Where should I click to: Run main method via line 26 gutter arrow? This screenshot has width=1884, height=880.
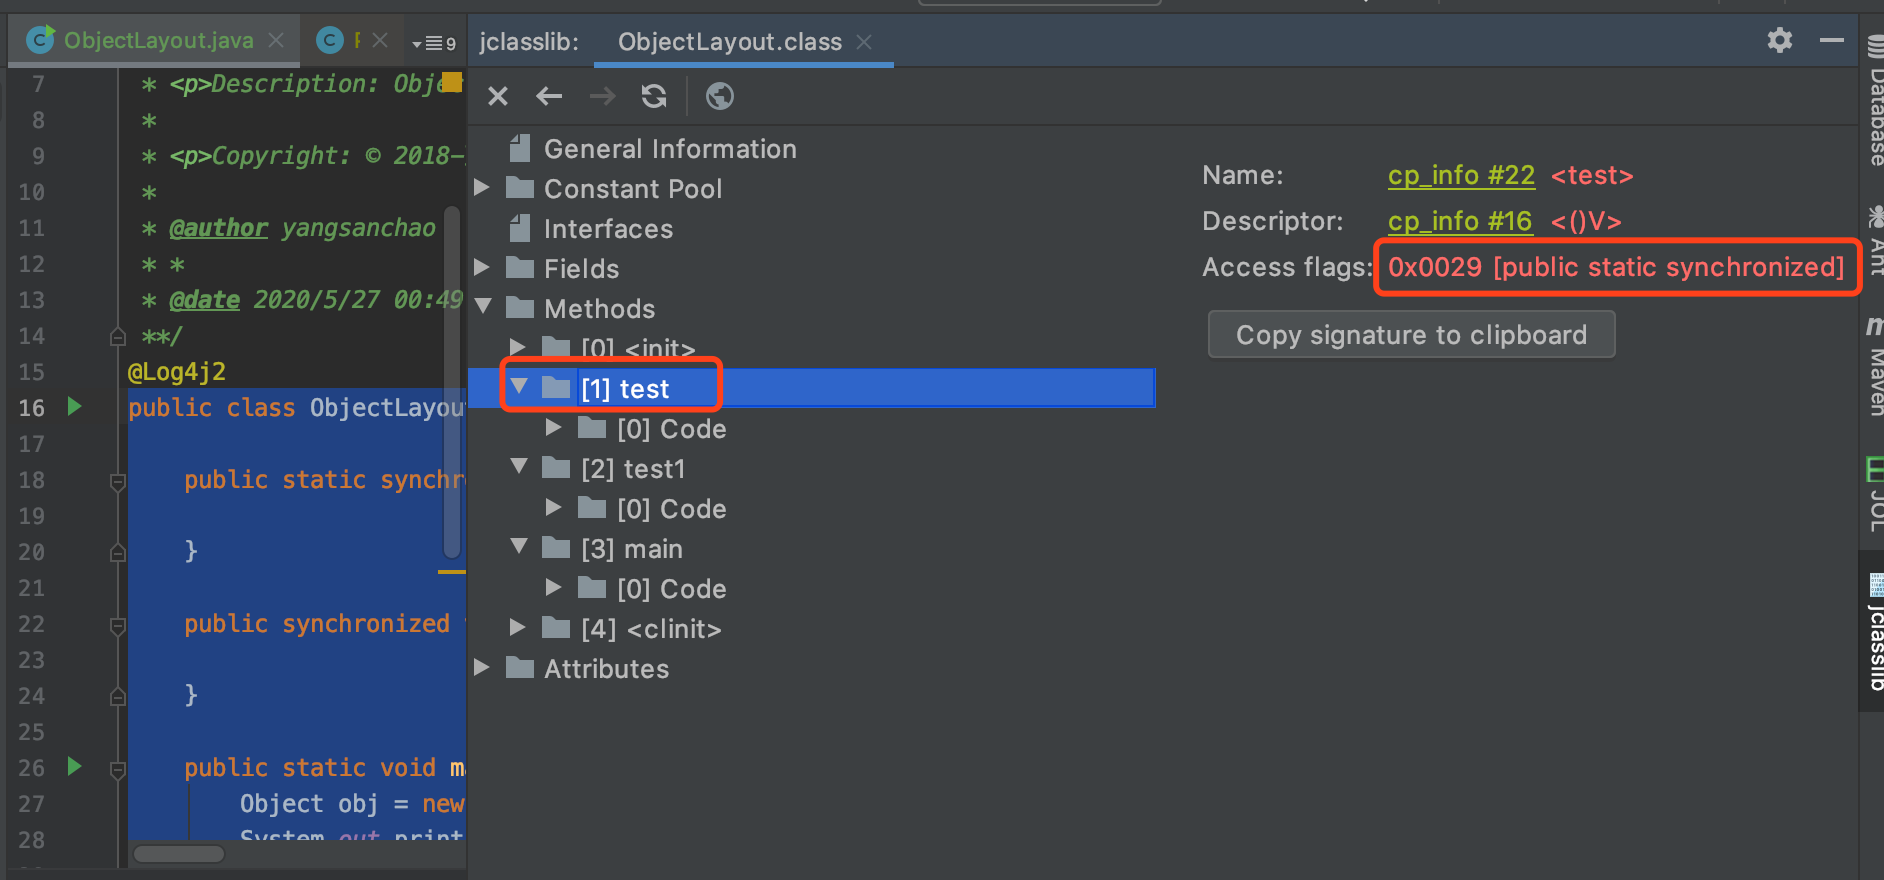point(74,767)
